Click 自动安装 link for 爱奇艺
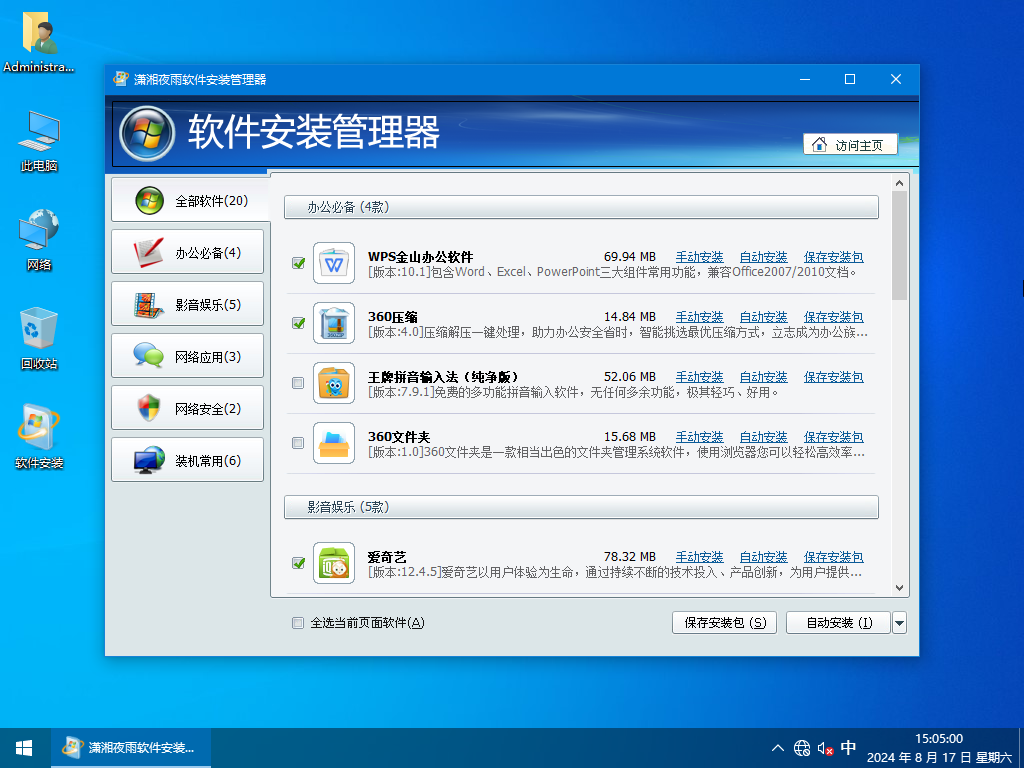This screenshot has height=768, width=1024. (763, 557)
